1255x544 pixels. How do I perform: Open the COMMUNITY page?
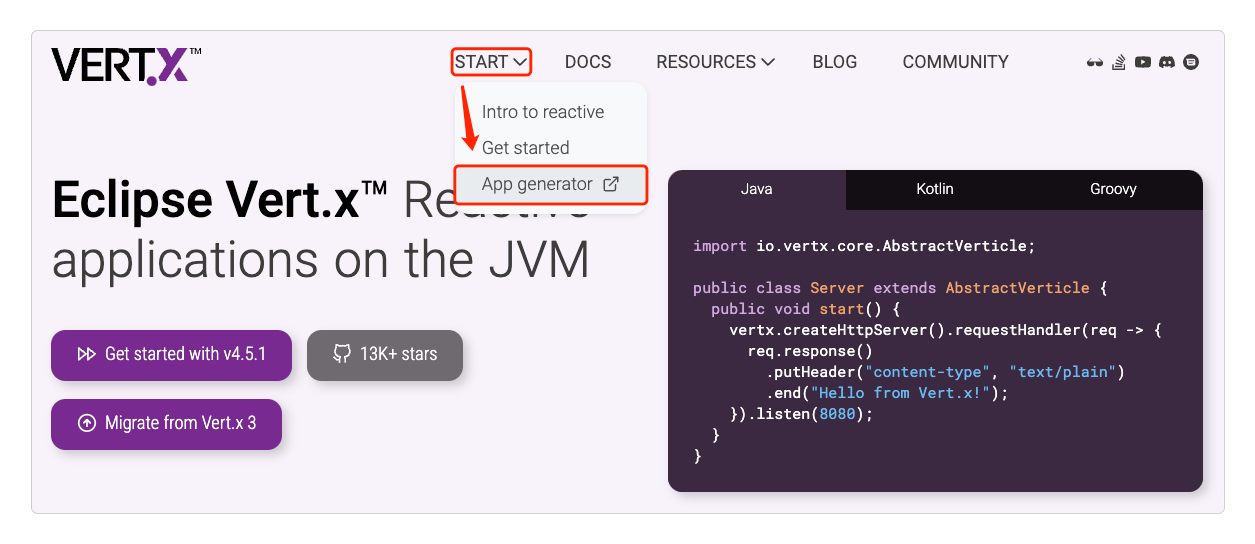[x=955, y=62]
